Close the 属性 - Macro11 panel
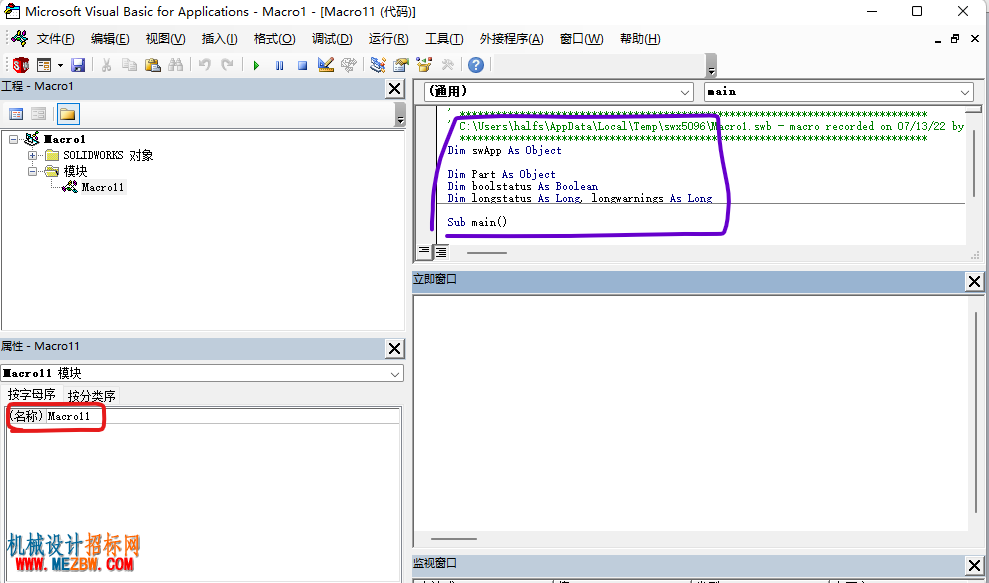Image resolution: width=989 pixels, height=583 pixels. 395,348
